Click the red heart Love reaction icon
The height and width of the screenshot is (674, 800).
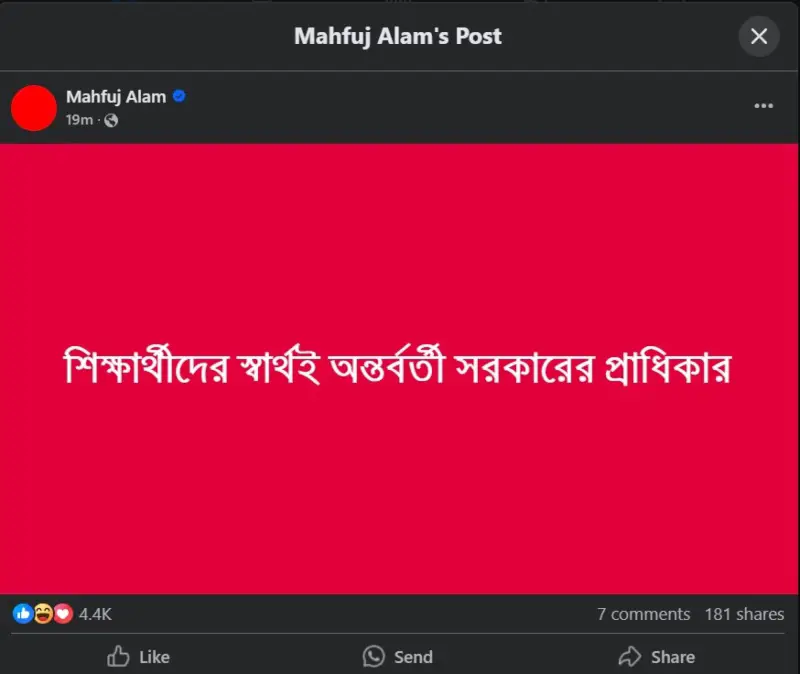point(63,614)
